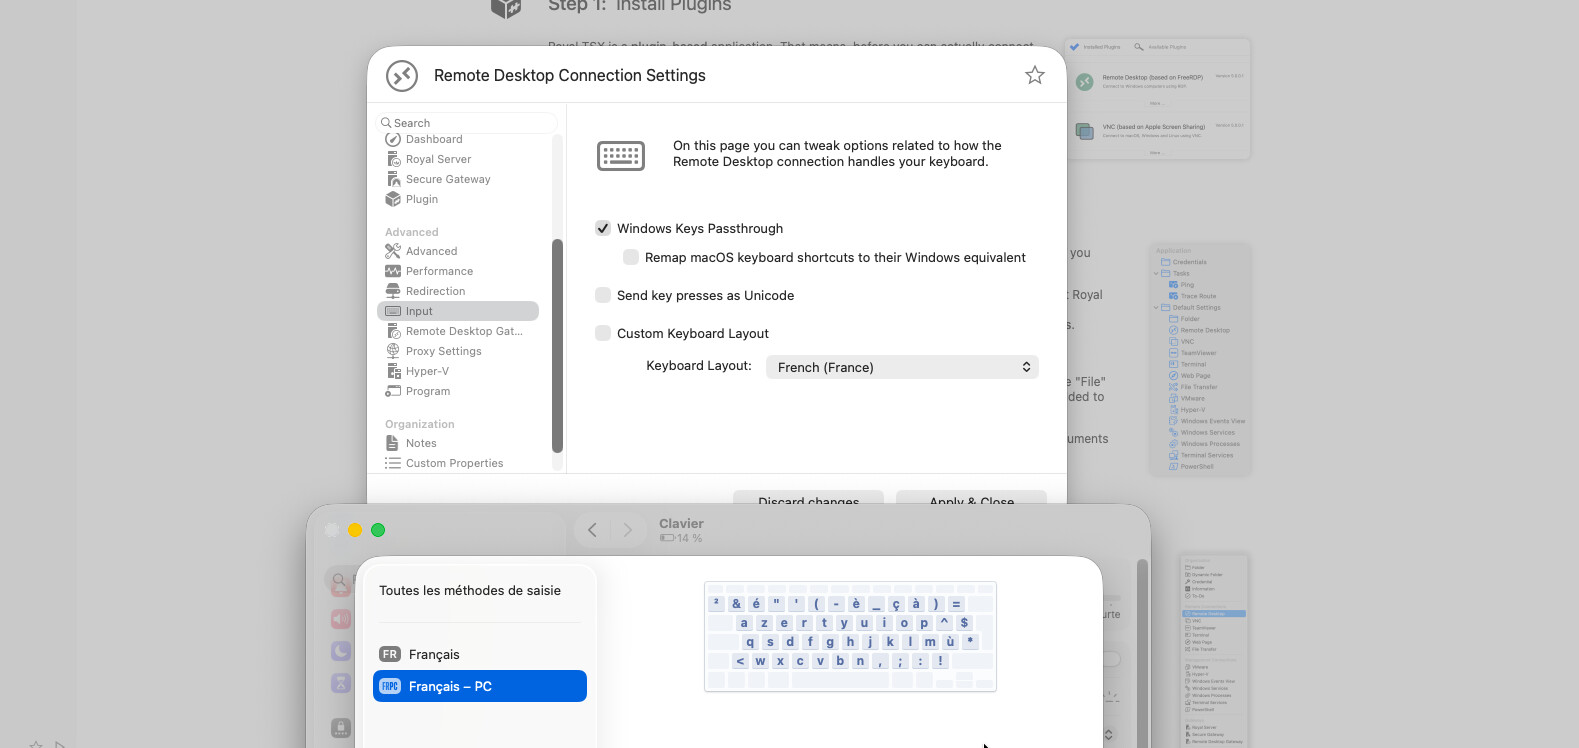This screenshot has height=748, width=1579.
Task: Click the Proxy Settings globe icon
Action: 393,351
